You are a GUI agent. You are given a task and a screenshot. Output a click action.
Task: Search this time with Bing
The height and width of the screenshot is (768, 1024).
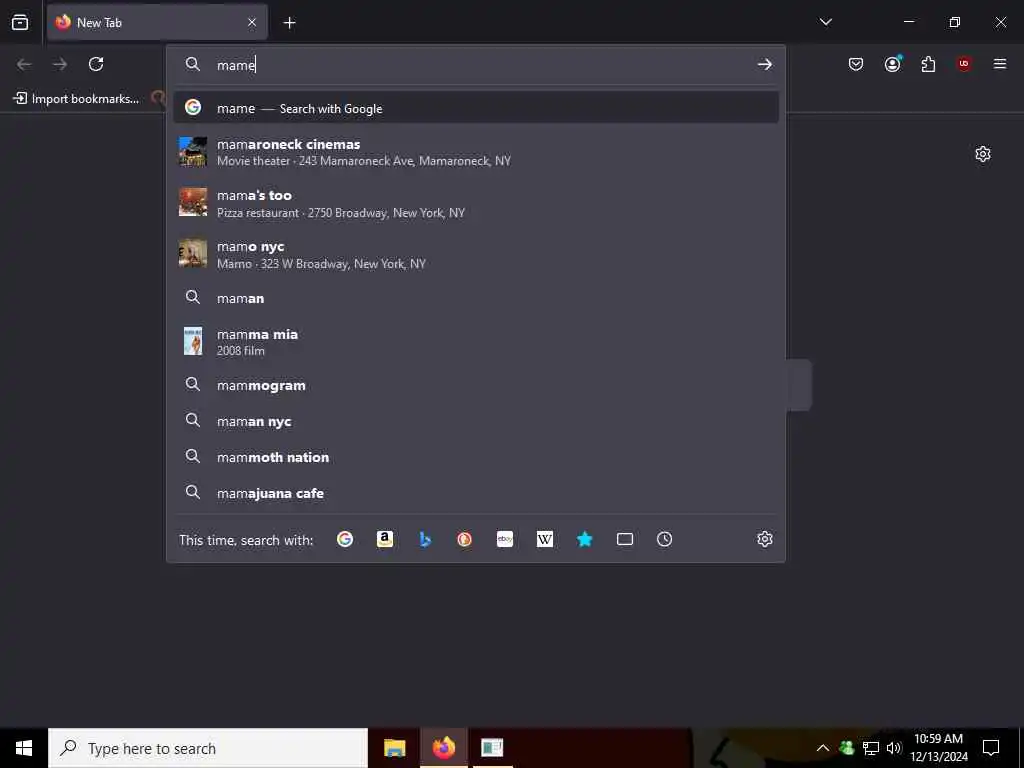[425, 539]
